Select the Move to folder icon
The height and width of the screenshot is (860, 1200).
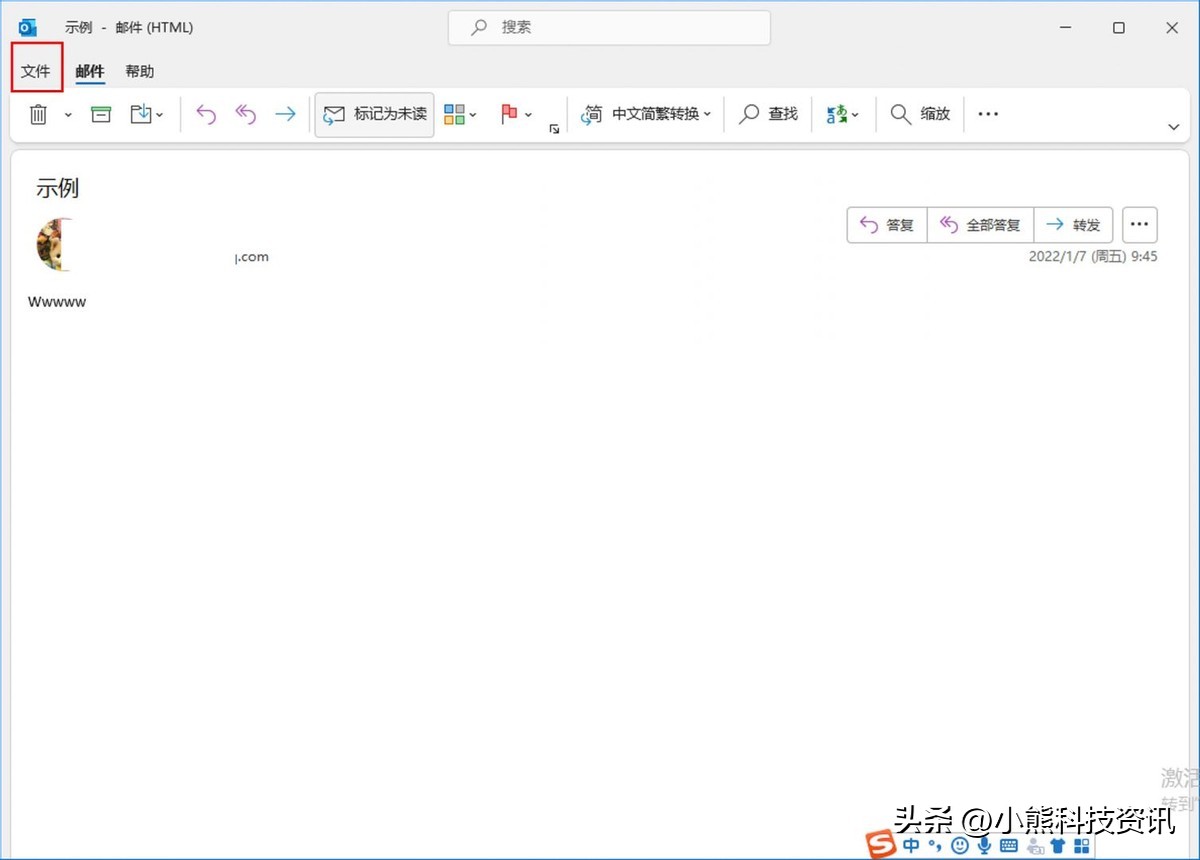(x=141, y=113)
